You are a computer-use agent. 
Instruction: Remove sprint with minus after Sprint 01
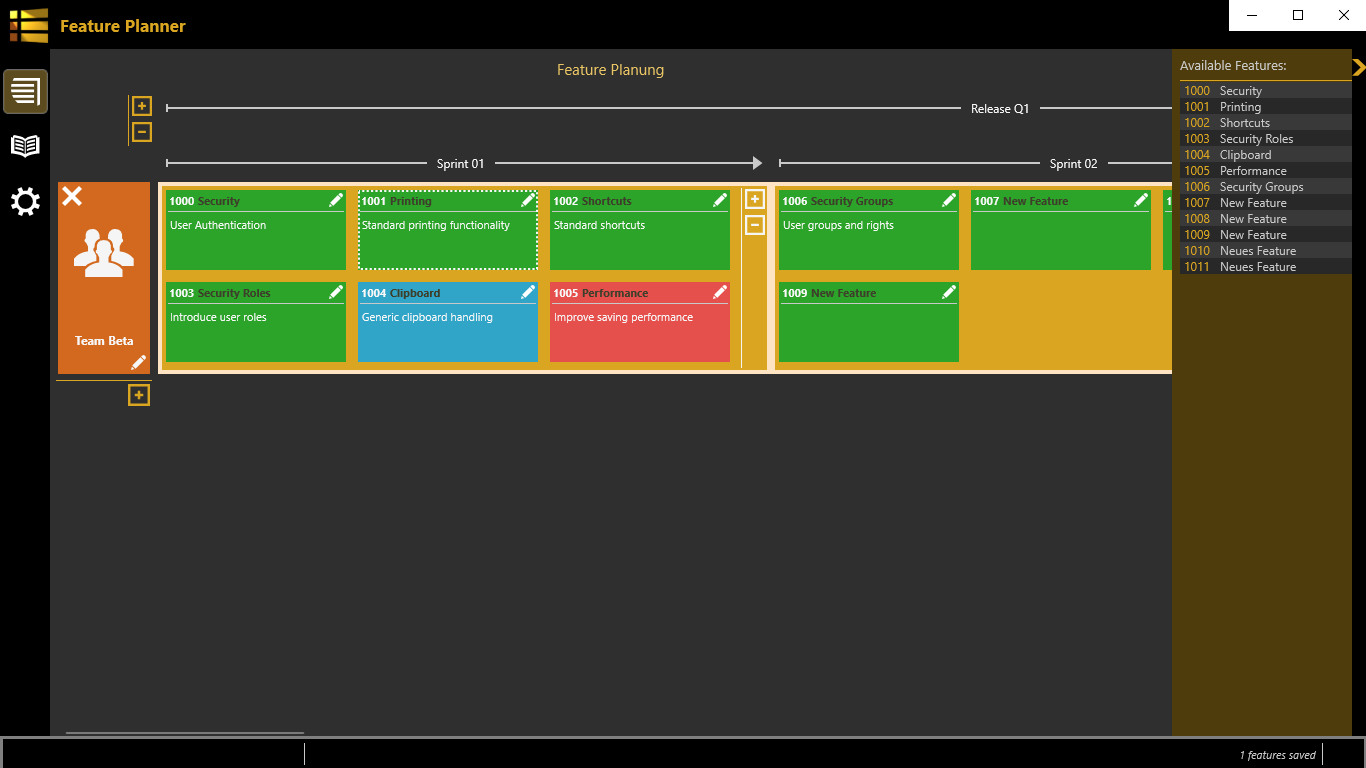pos(755,225)
